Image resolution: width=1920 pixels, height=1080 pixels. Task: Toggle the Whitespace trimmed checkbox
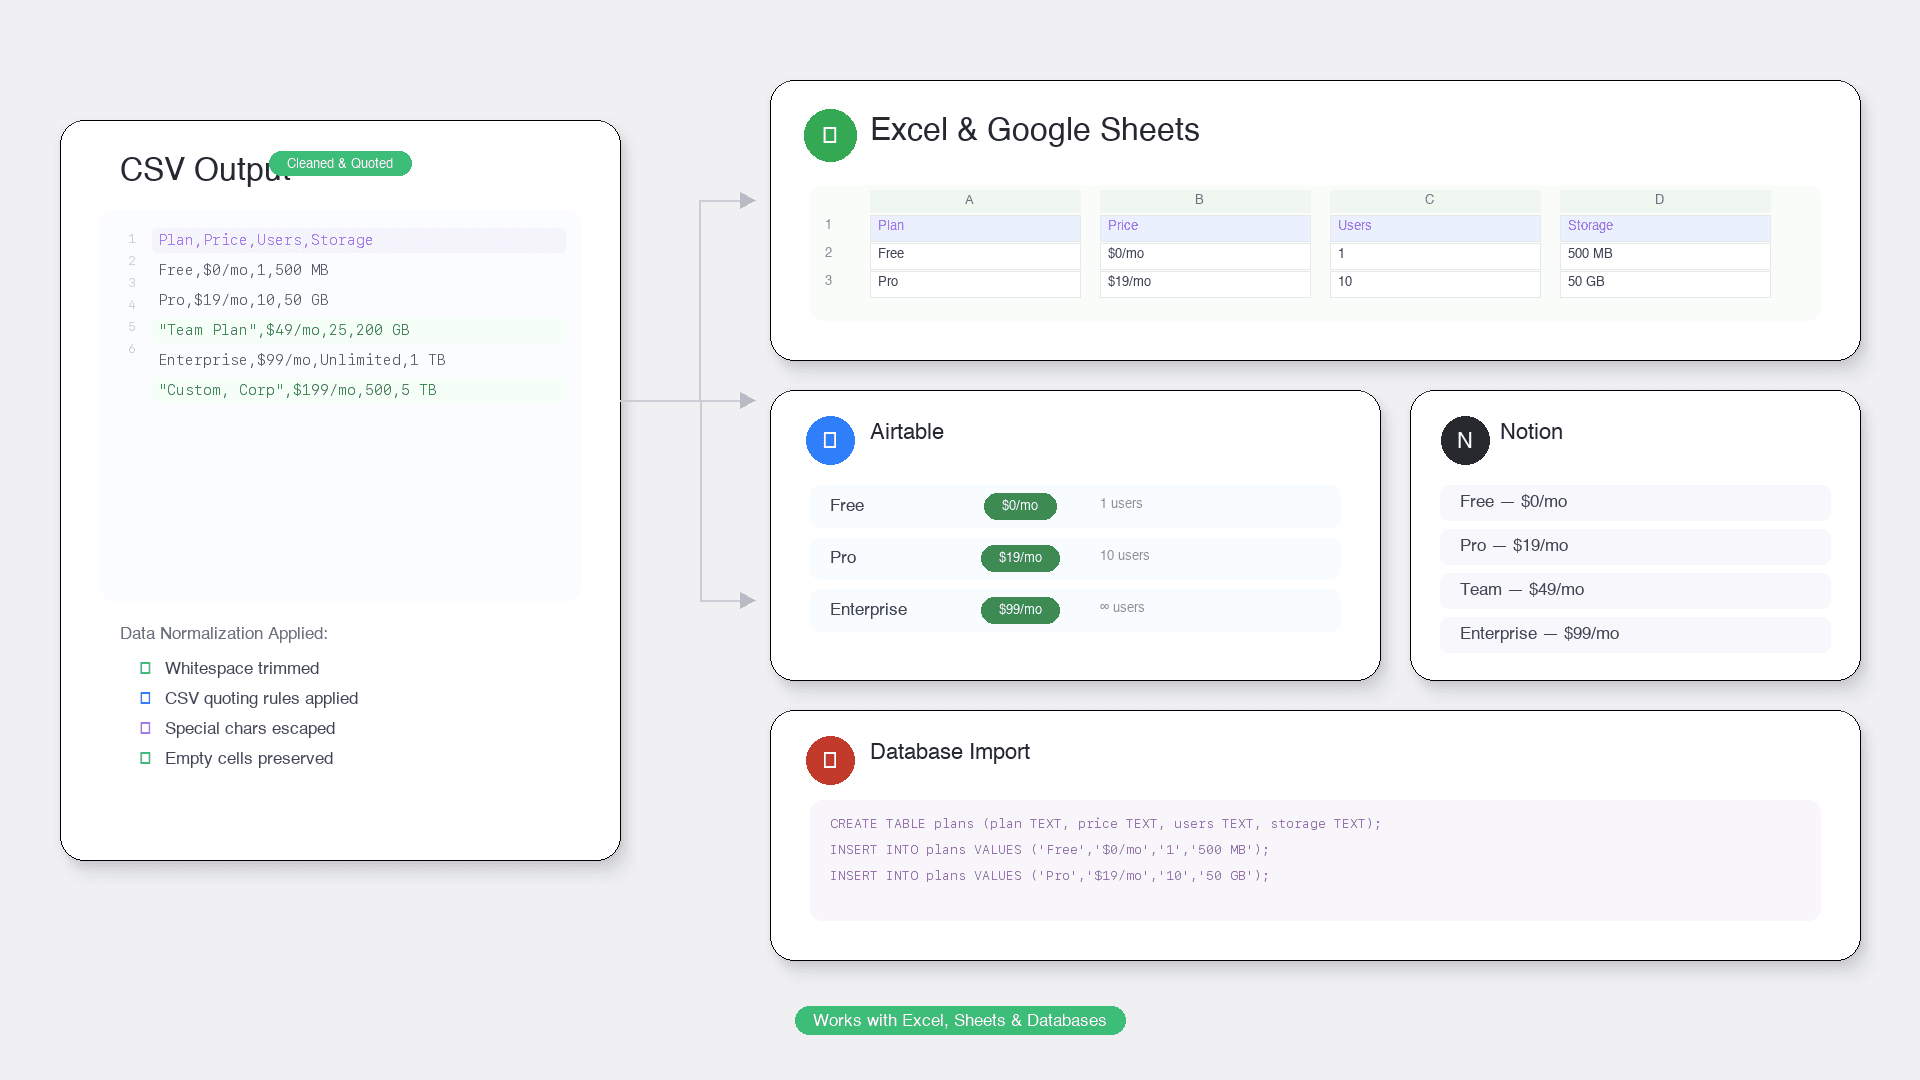pyautogui.click(x=146, y=668)
